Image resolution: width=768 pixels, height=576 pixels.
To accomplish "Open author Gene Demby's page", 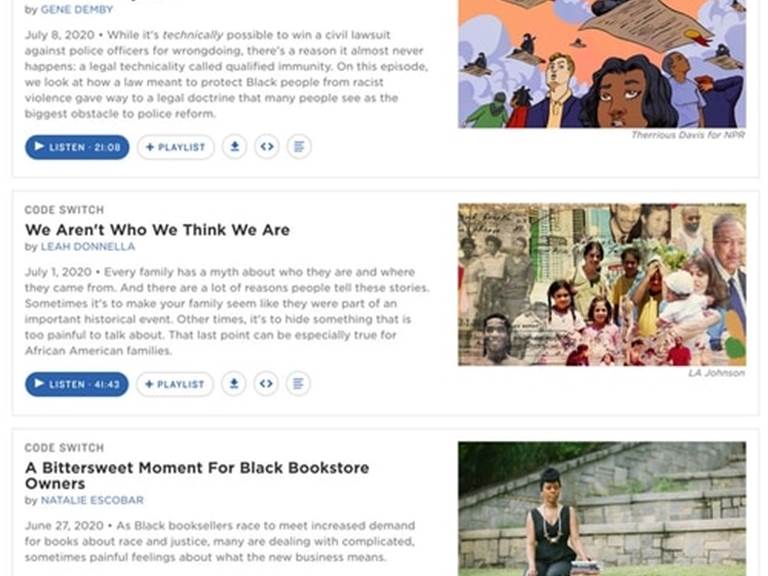I will click(77, 9).
